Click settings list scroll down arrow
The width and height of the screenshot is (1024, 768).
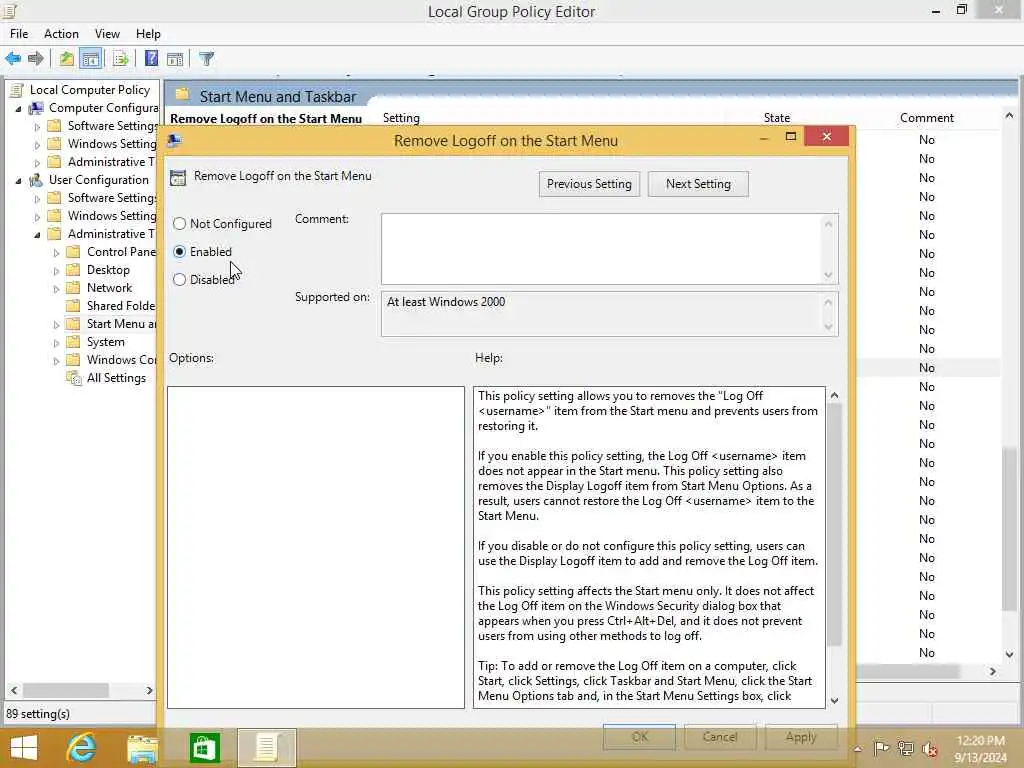(1010, 654)
